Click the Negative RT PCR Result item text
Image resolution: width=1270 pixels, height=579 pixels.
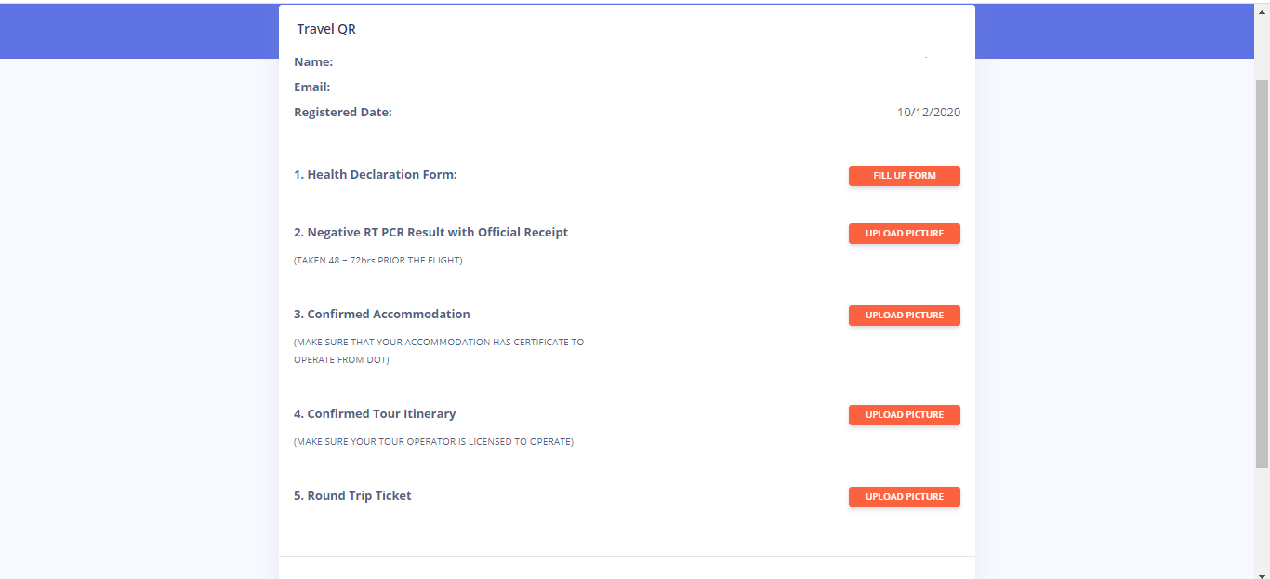pos(430,232)
